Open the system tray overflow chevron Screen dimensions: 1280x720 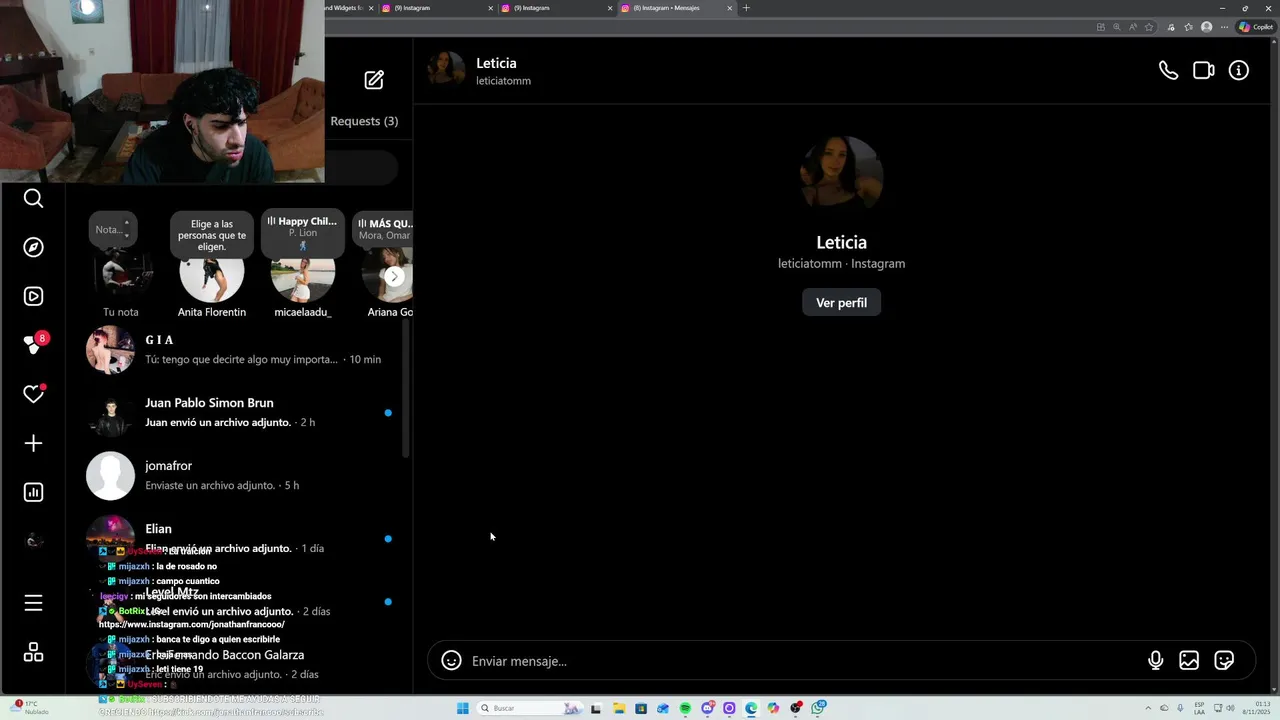pyautogui.click(x=1148, y=708)
